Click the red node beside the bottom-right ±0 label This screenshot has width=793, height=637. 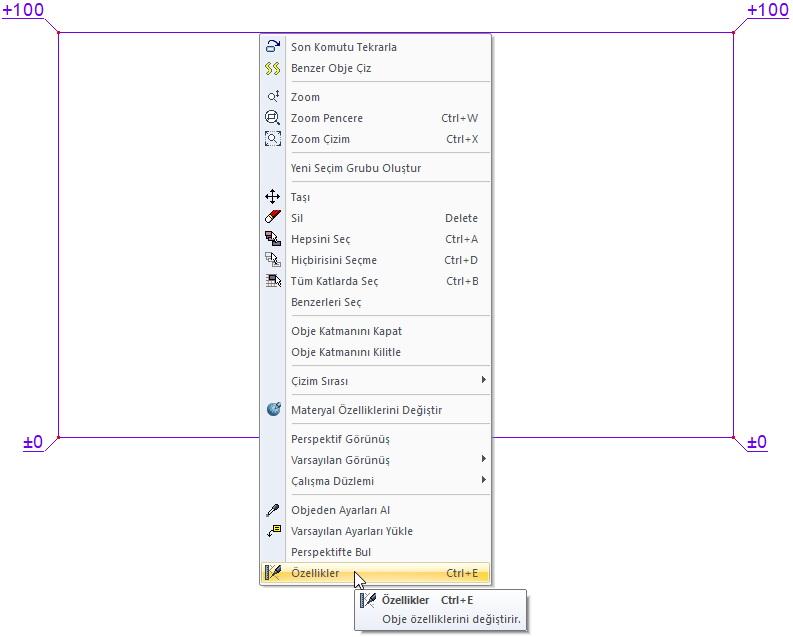click(733, 437)
